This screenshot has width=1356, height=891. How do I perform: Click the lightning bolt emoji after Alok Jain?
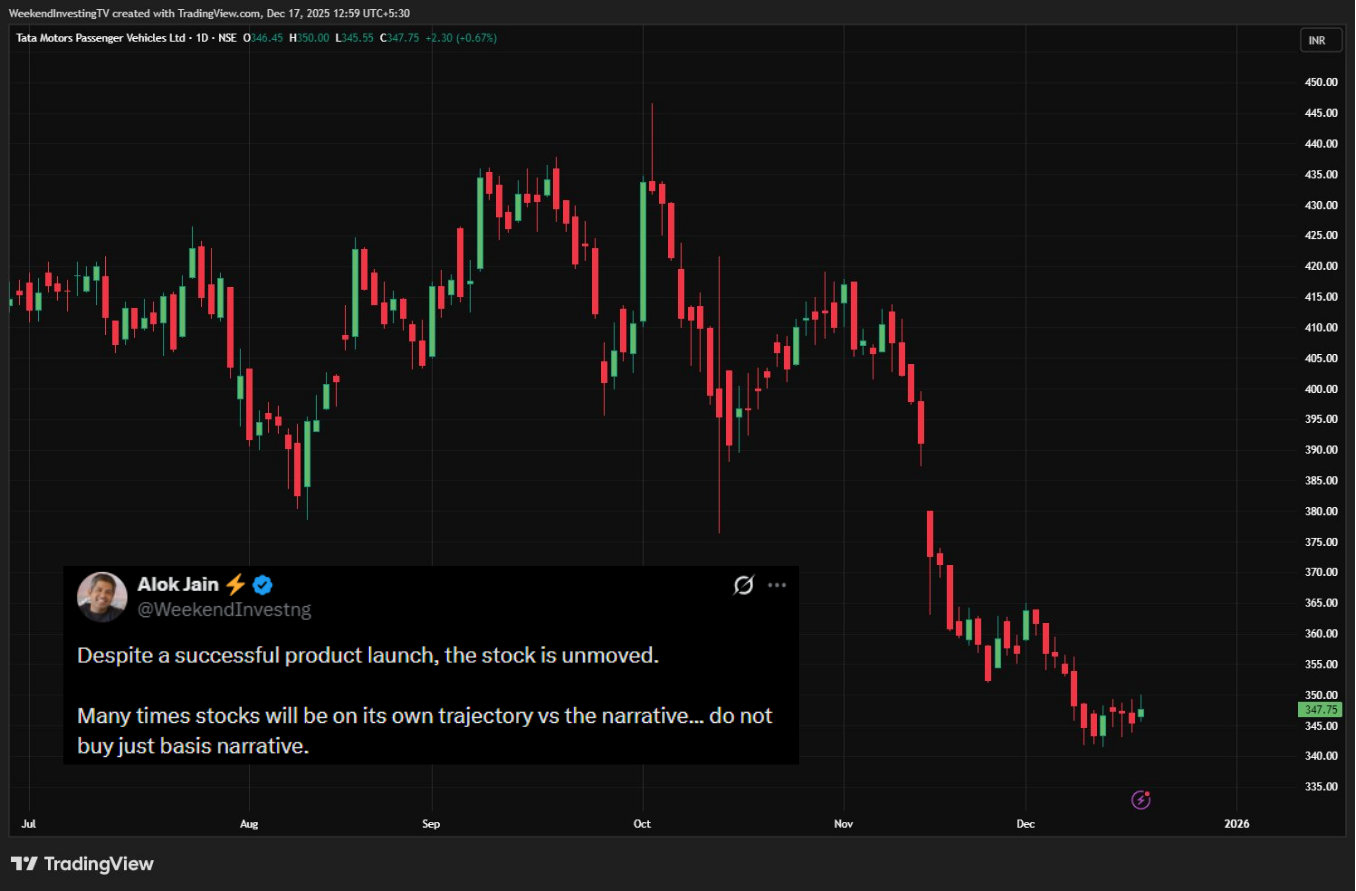(235, 585)
